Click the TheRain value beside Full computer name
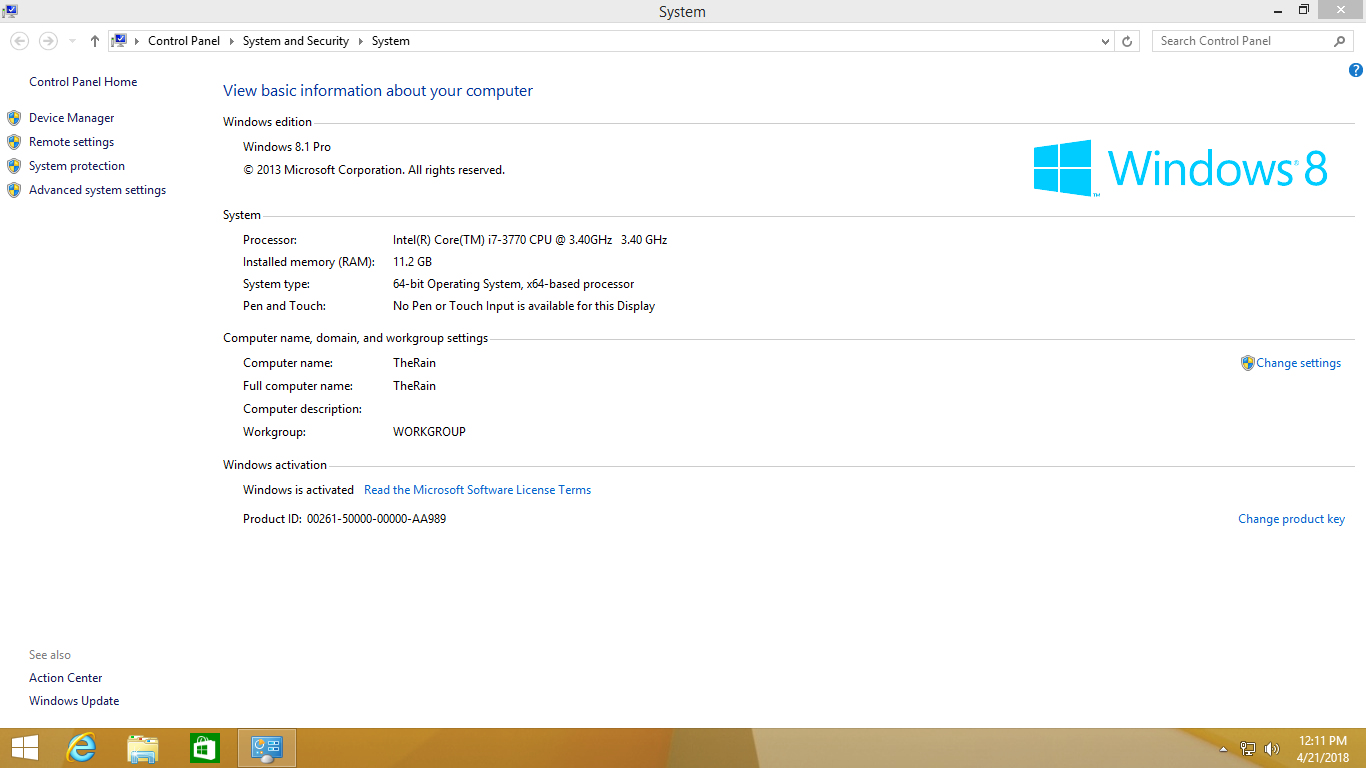 coord(414,386)
